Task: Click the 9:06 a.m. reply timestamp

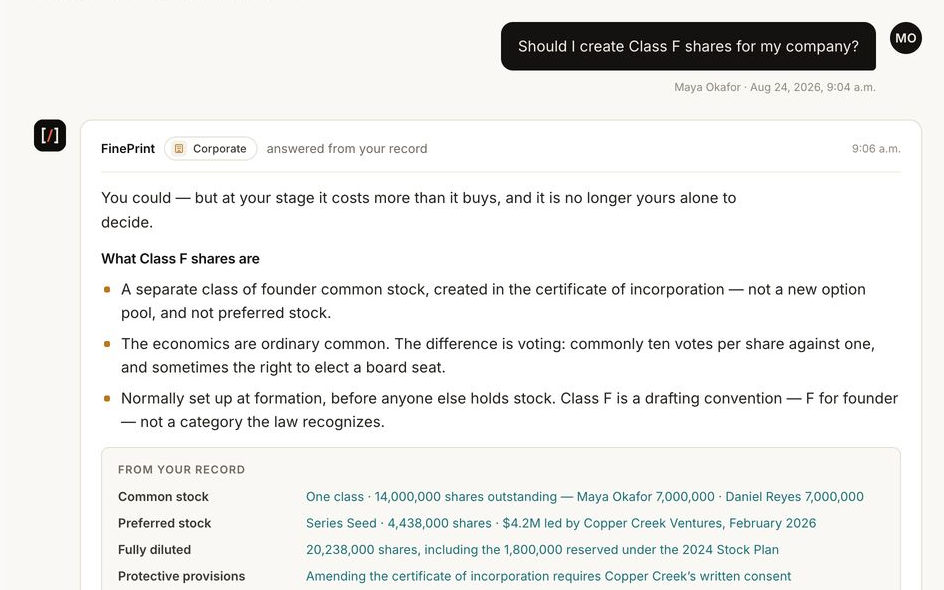Action: tap(876, 149)
